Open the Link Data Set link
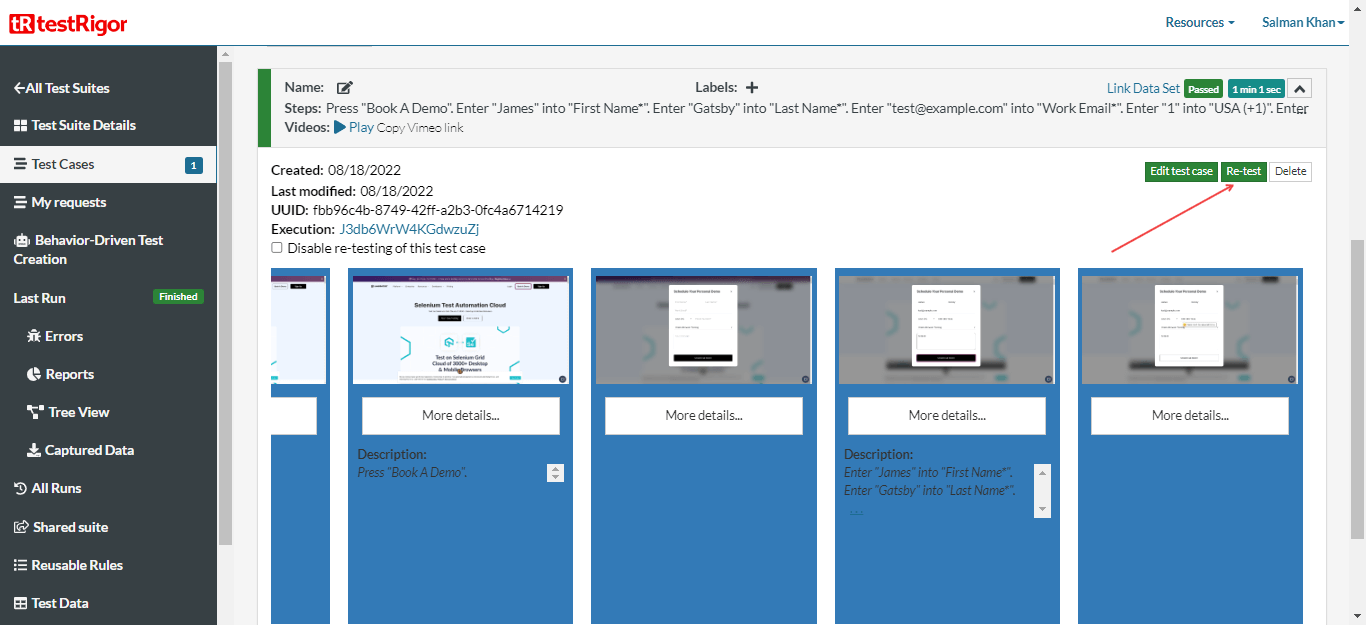This screenshot has width=1366, height=625. pos(1143,88)
